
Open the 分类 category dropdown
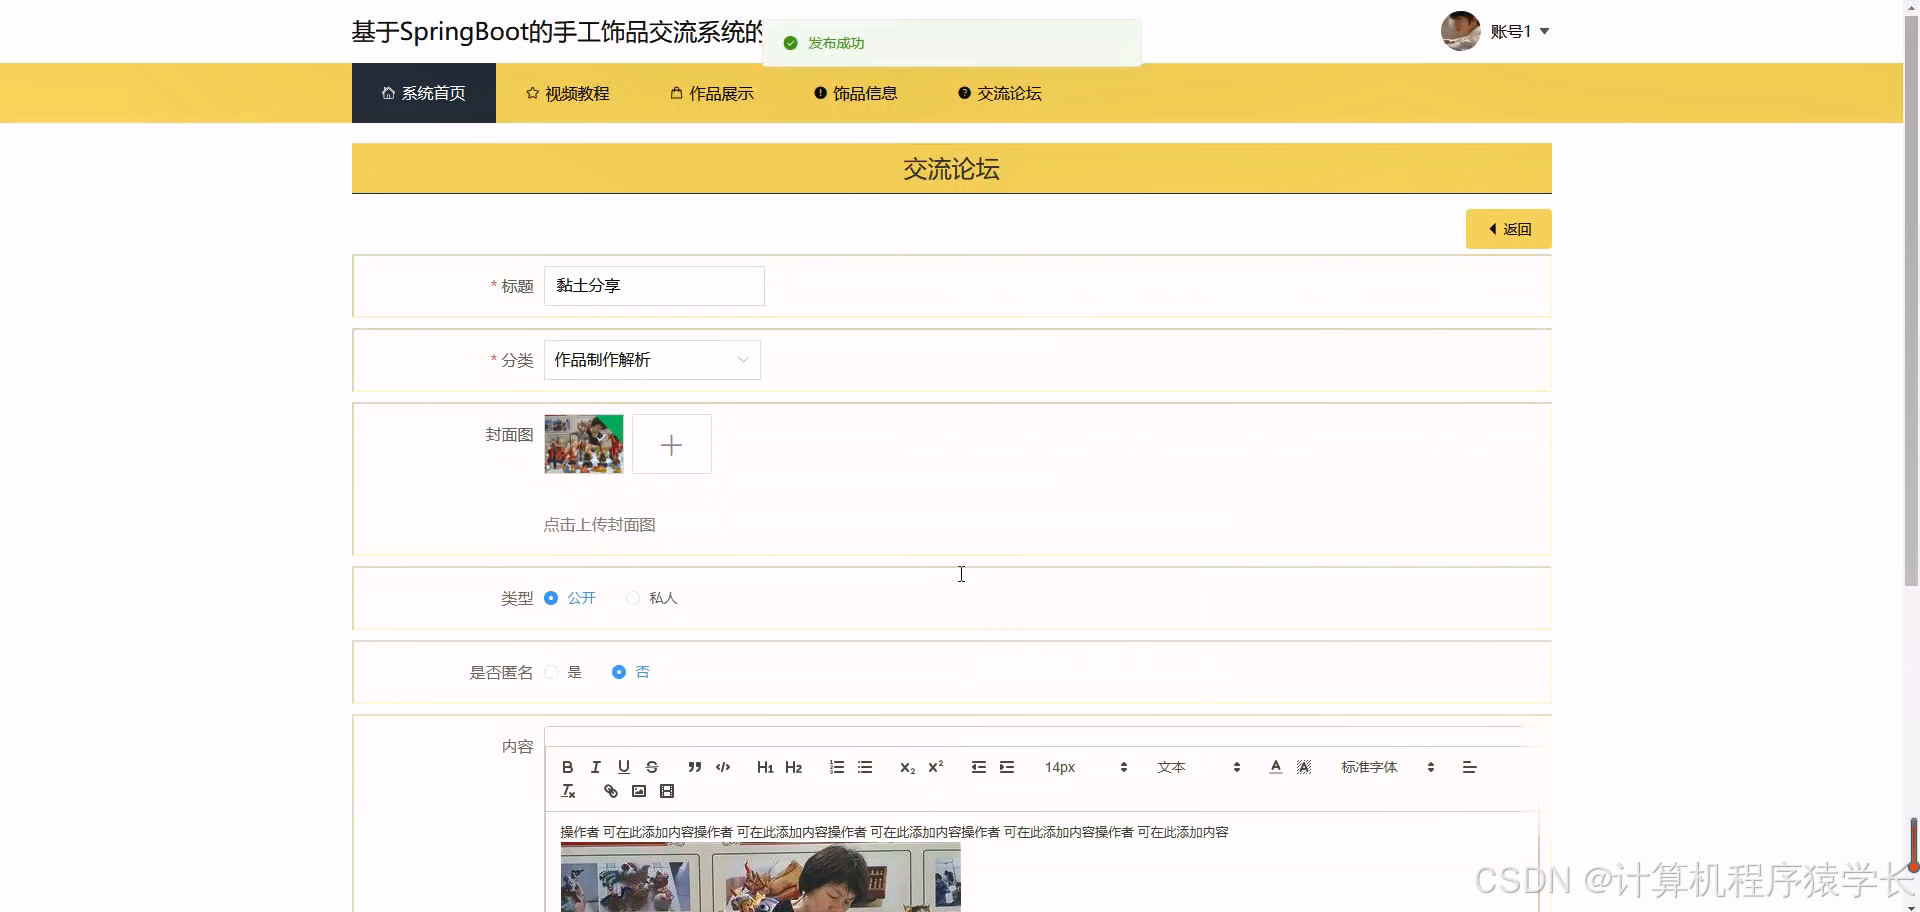651,360
